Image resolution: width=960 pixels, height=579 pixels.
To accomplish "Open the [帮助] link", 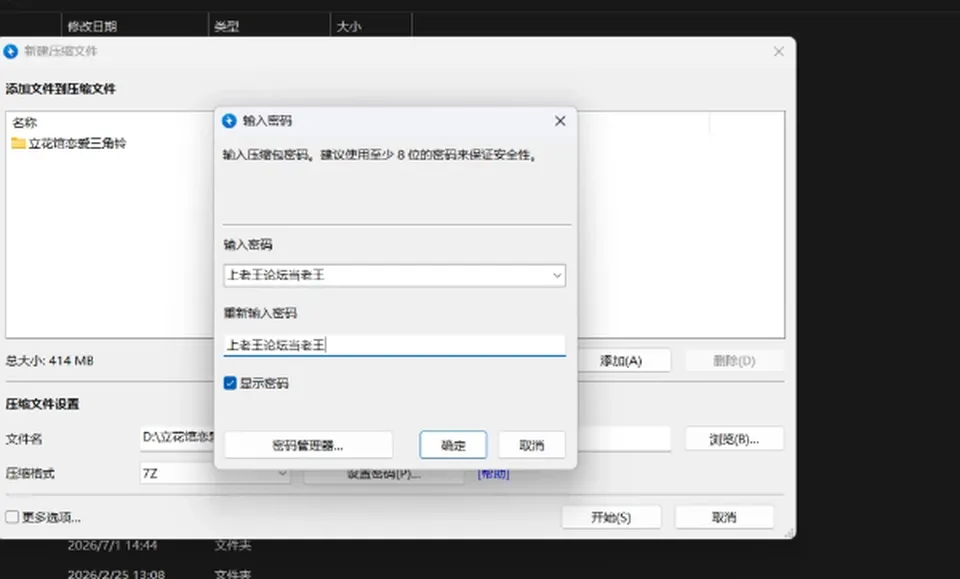I will click(493, 474).
